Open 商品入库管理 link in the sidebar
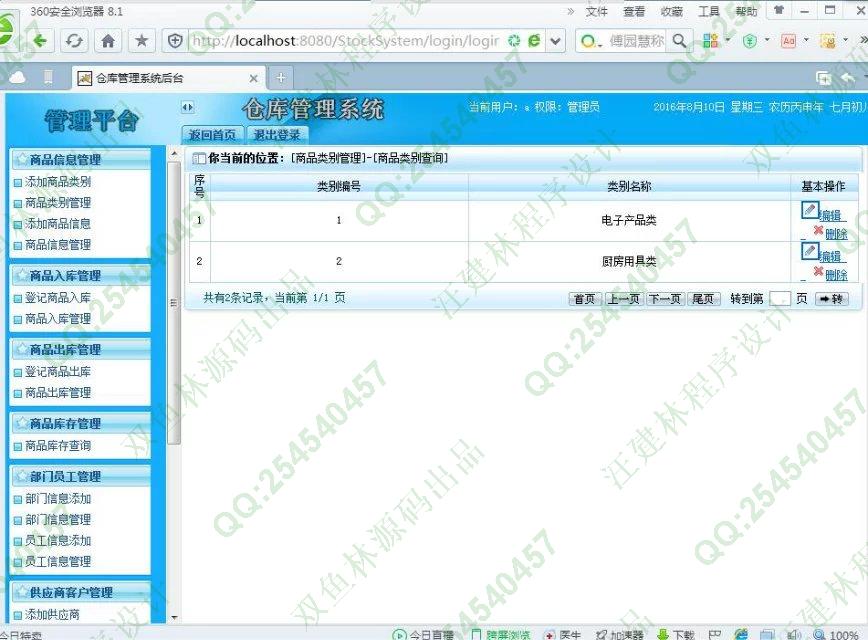 point(58,319)
